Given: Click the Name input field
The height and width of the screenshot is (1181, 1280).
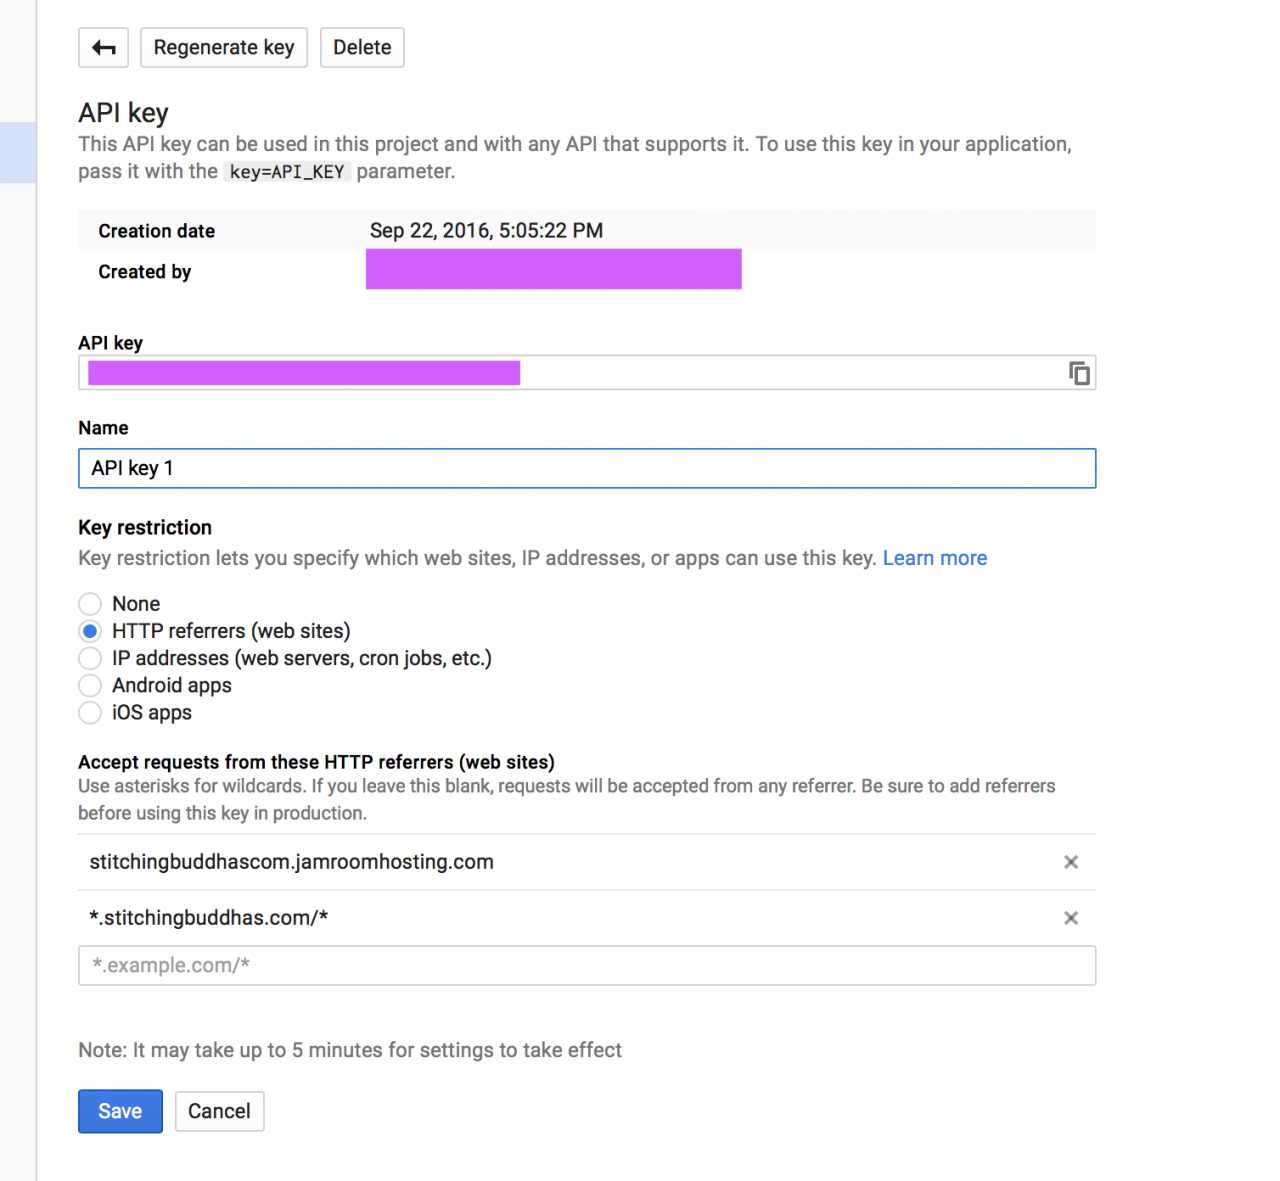Looking at the screenshot, I should click(587, 468).
